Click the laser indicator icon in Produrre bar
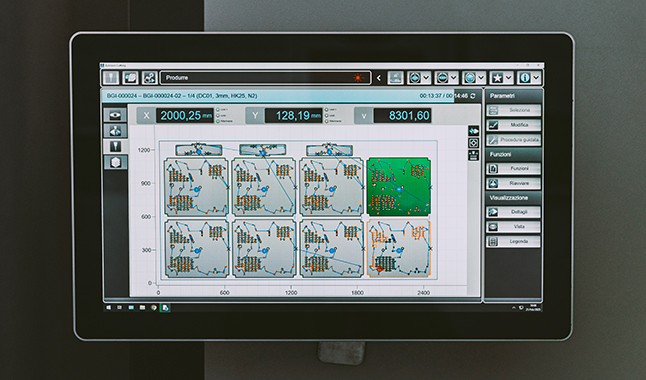The height and width of the screenshot is (380, 646). pos(358,77)
